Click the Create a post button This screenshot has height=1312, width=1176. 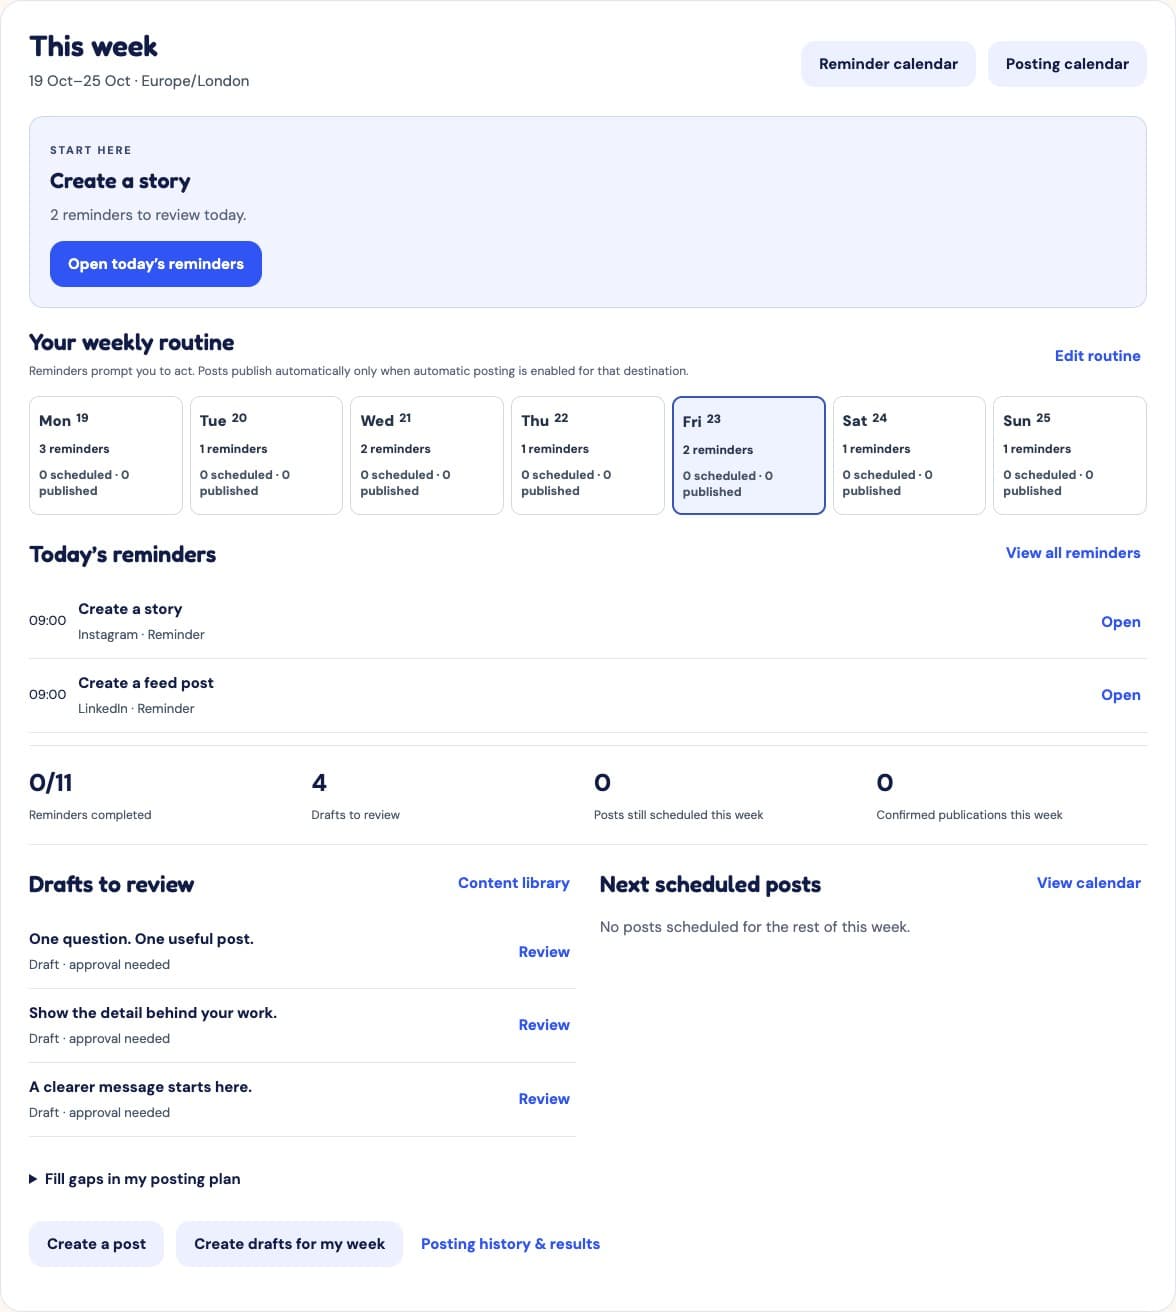click(x=96, y=1244)
